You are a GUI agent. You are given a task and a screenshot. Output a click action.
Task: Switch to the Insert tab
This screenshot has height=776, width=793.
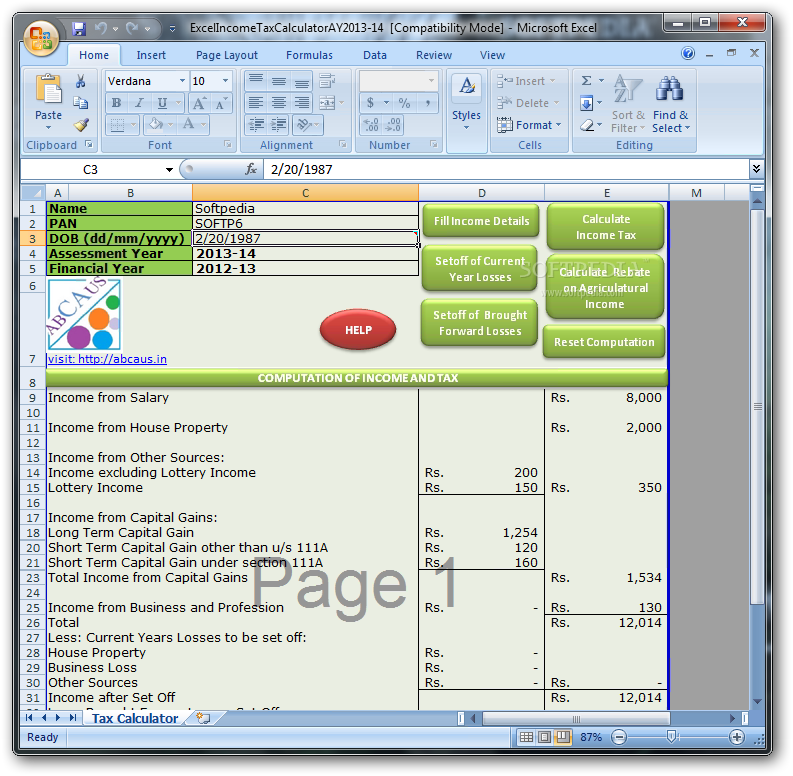pos(151,55)
